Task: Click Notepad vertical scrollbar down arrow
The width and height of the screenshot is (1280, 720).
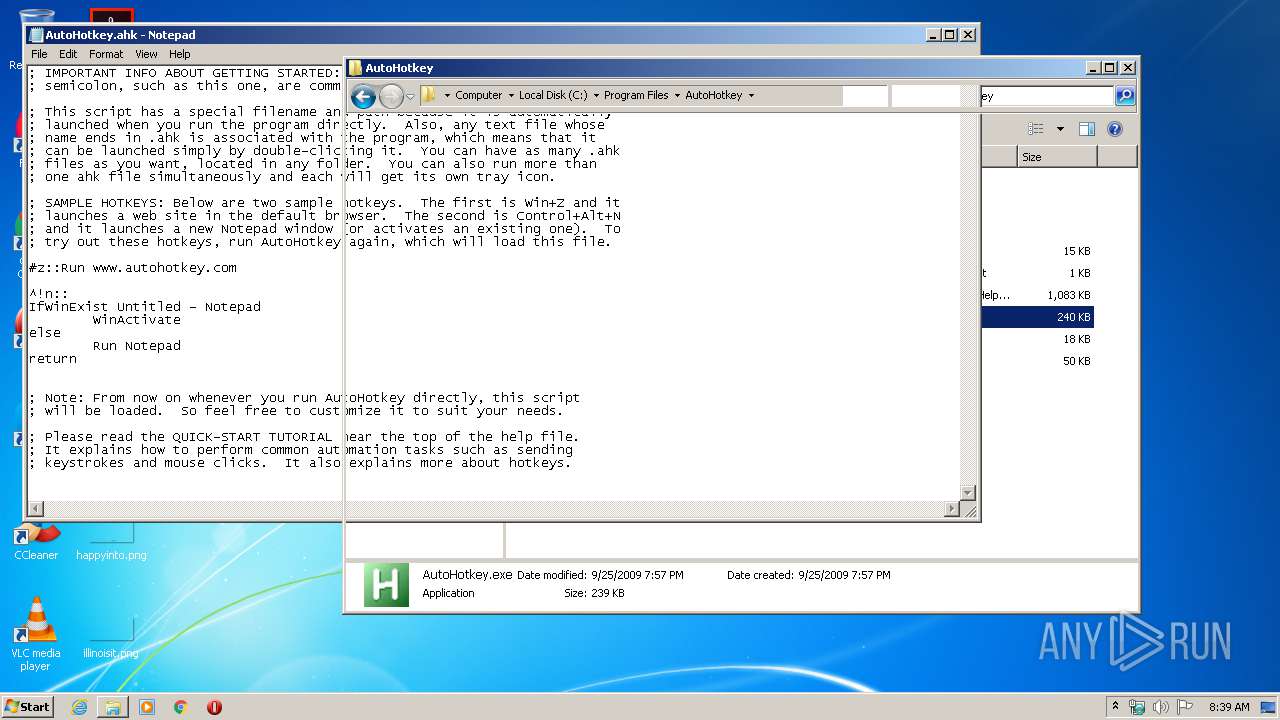Action: click(x=967, y=492)
